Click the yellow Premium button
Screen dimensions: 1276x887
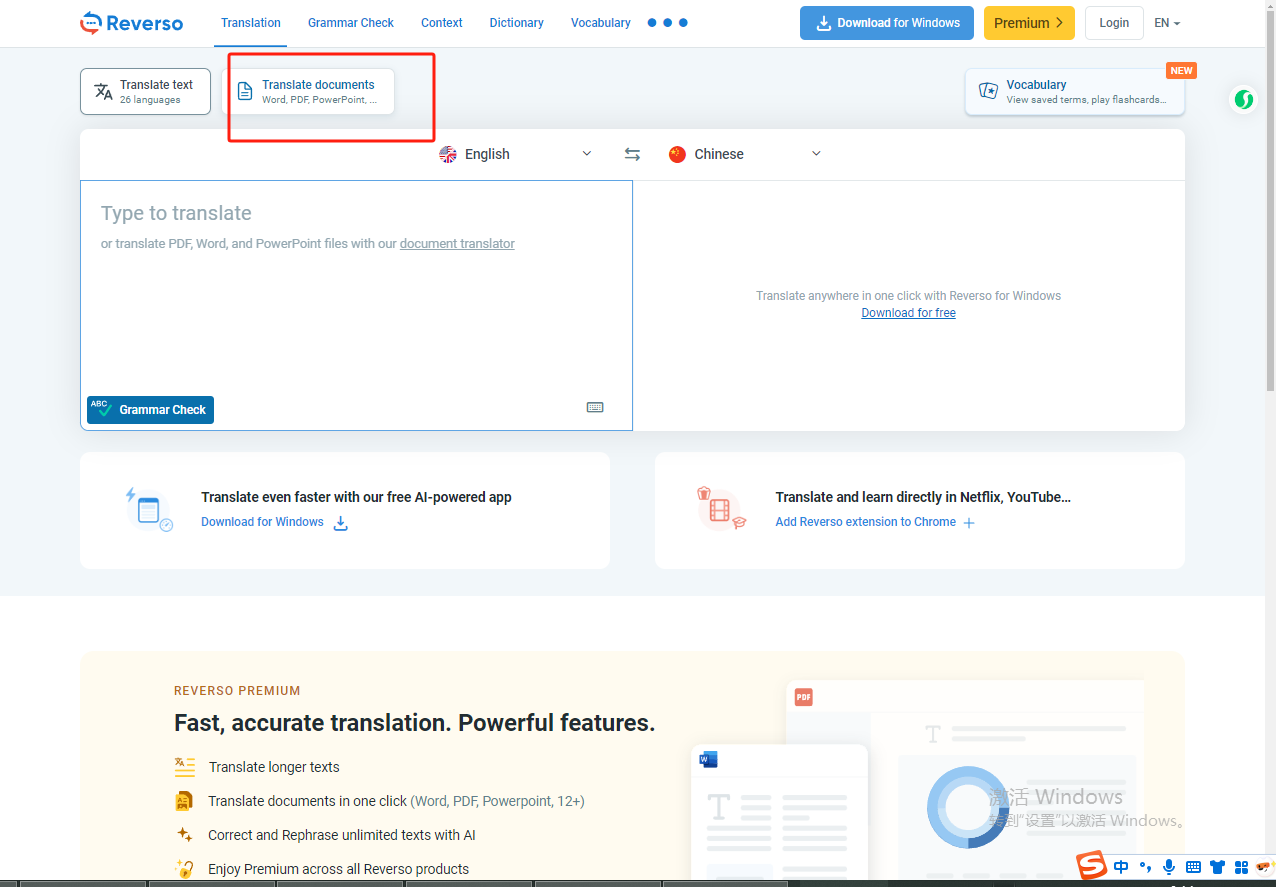[x=1029, y=22]
